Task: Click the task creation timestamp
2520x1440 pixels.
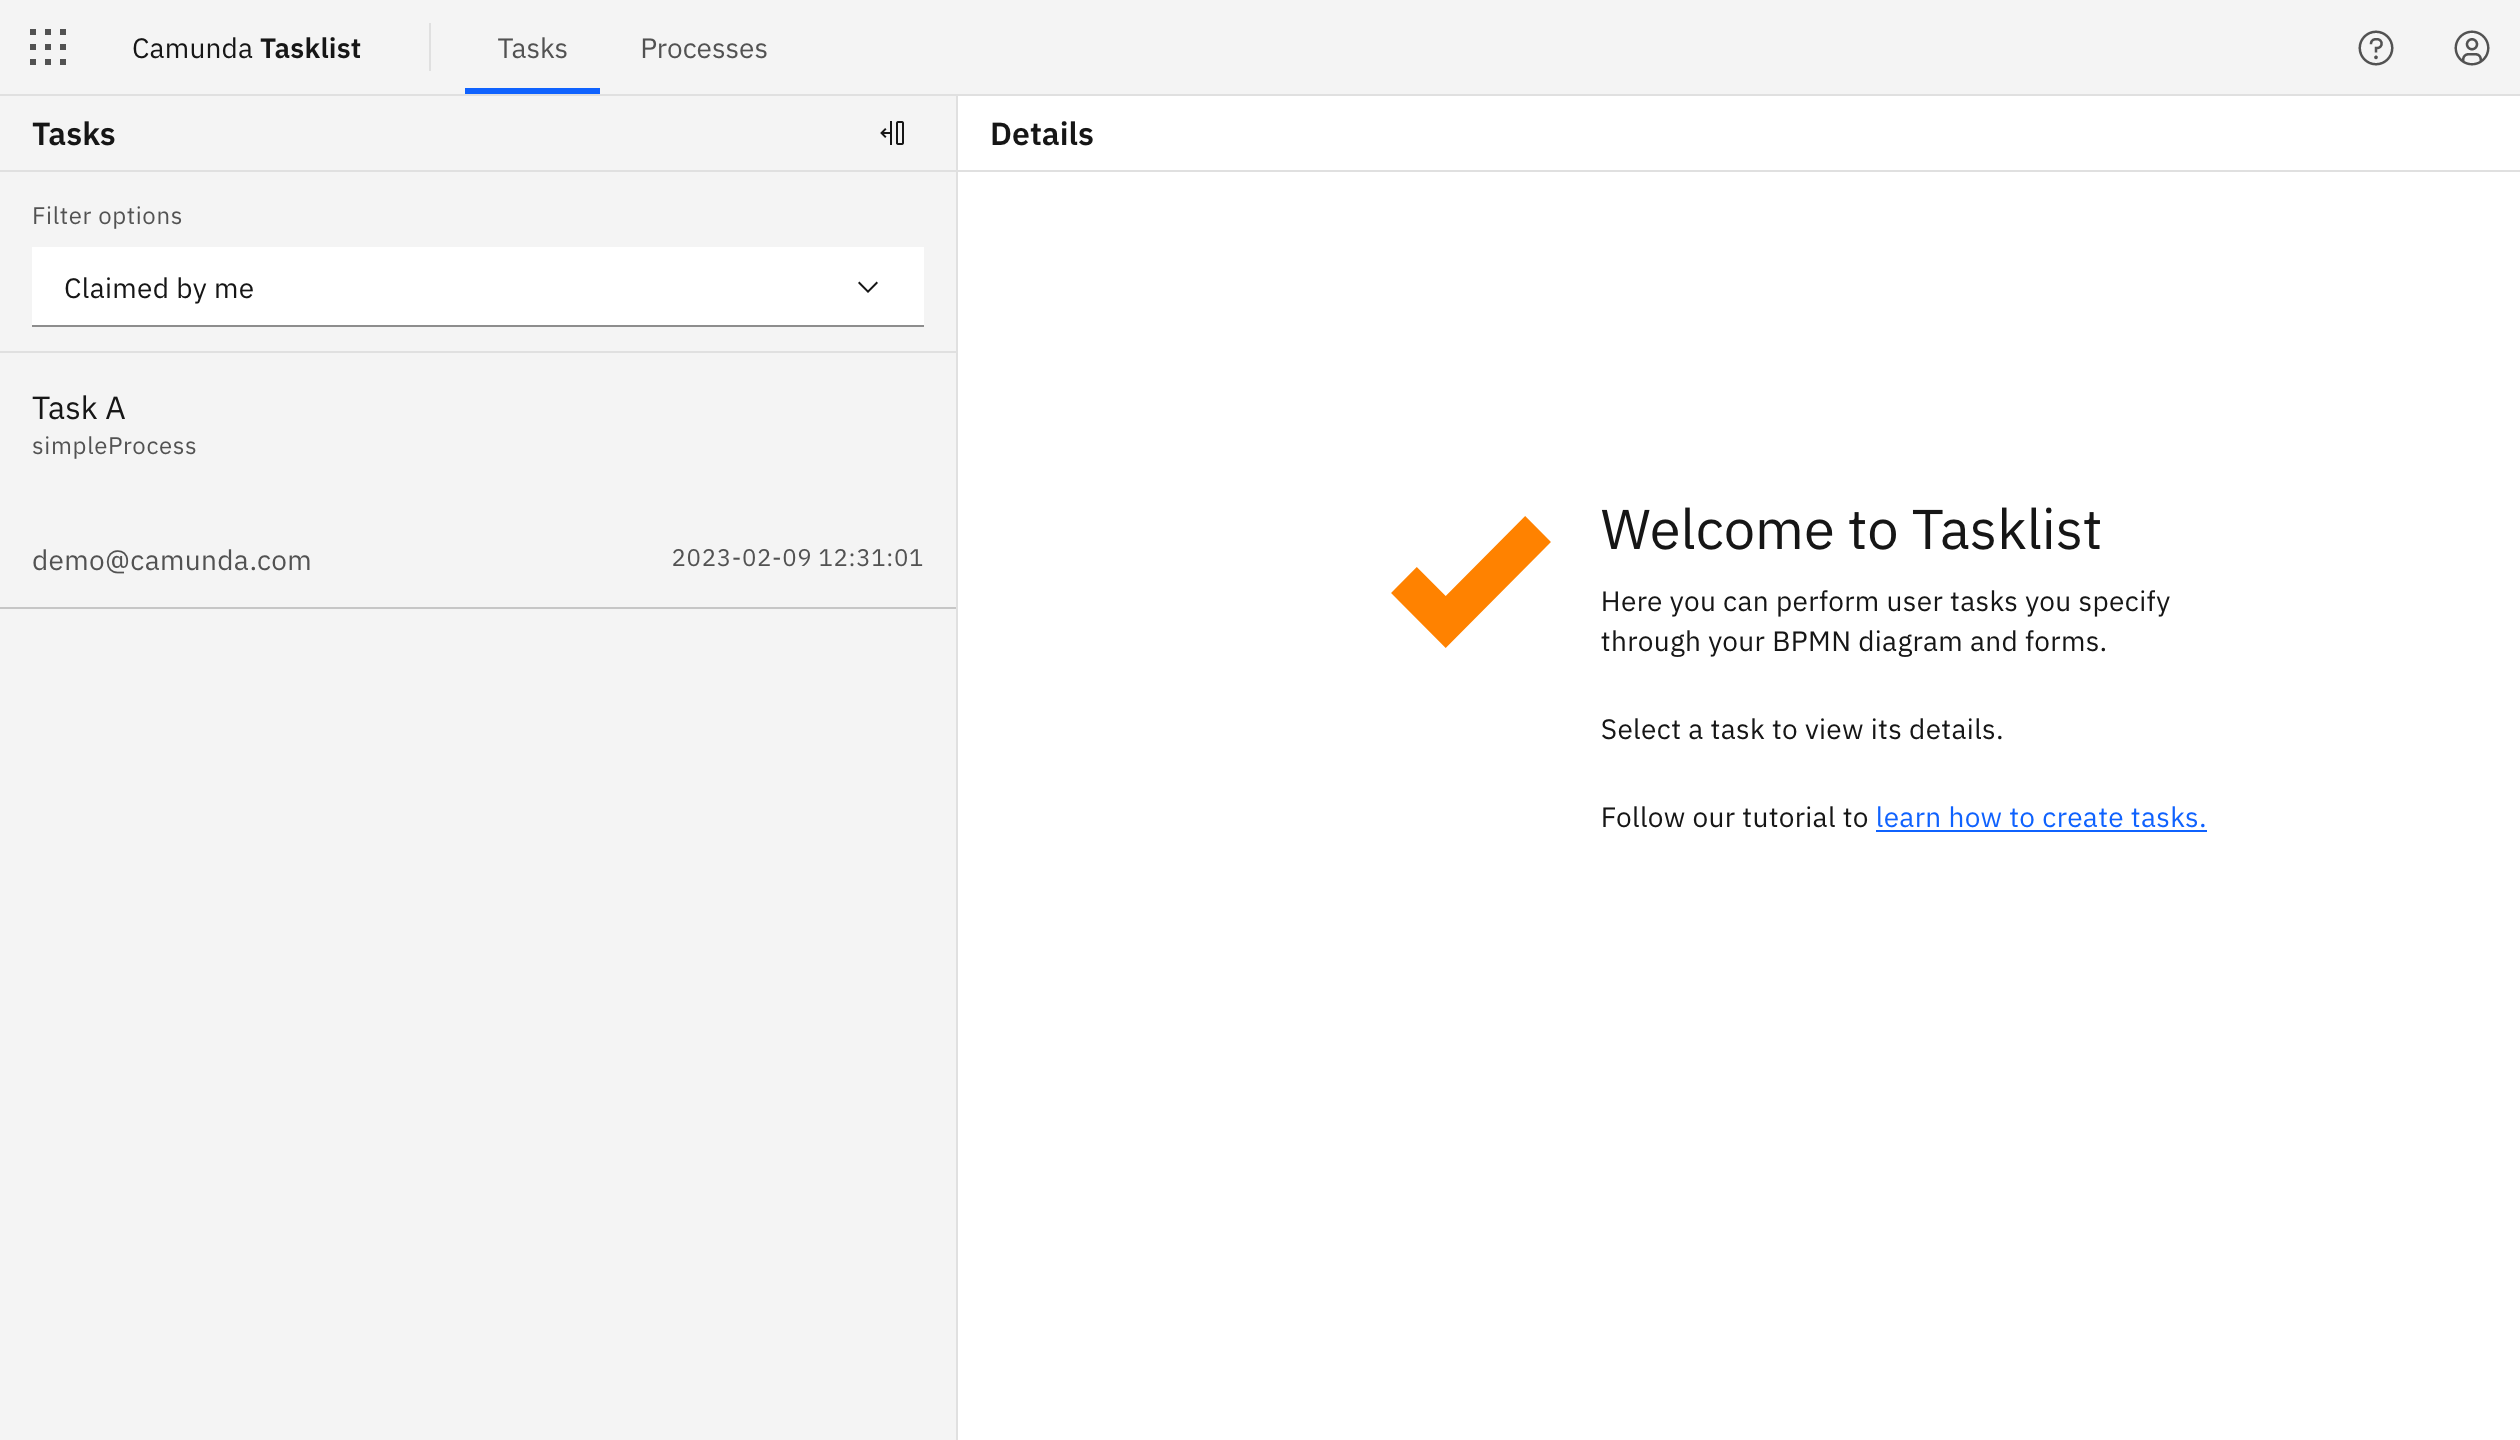Action: [x=796, y=558]
